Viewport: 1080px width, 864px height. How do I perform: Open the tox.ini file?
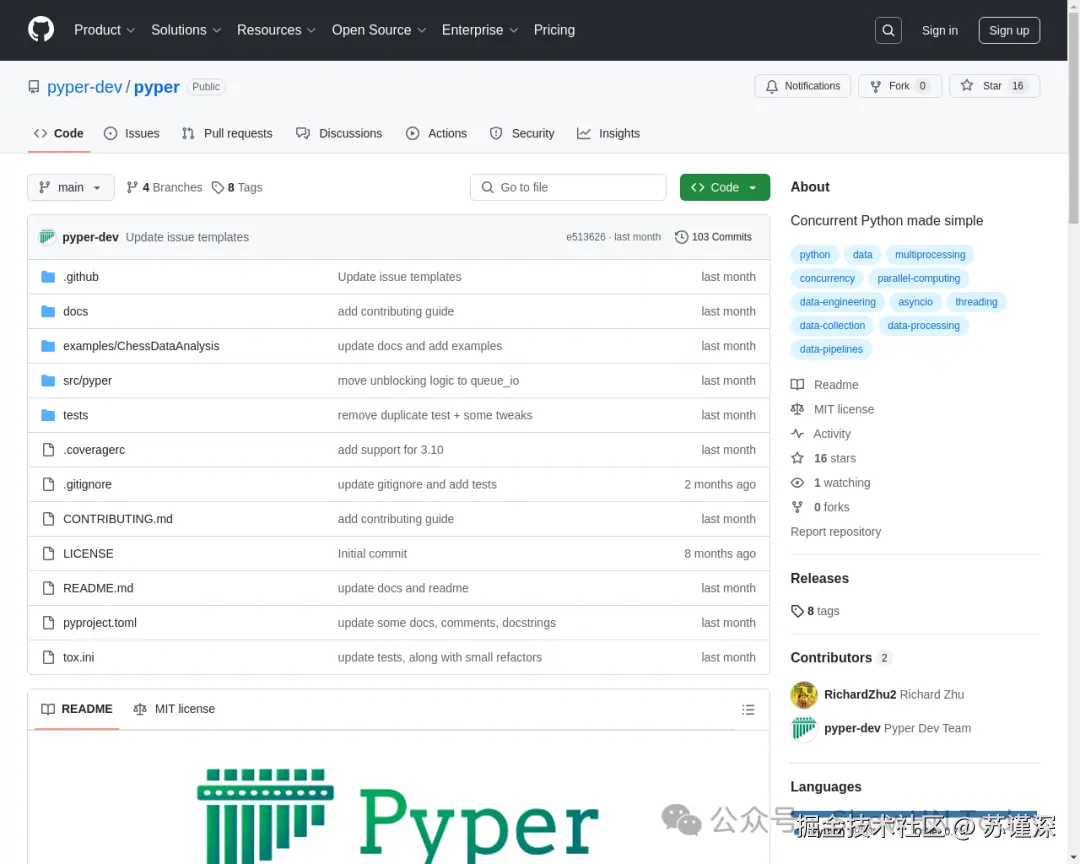[x=79, y=657]
